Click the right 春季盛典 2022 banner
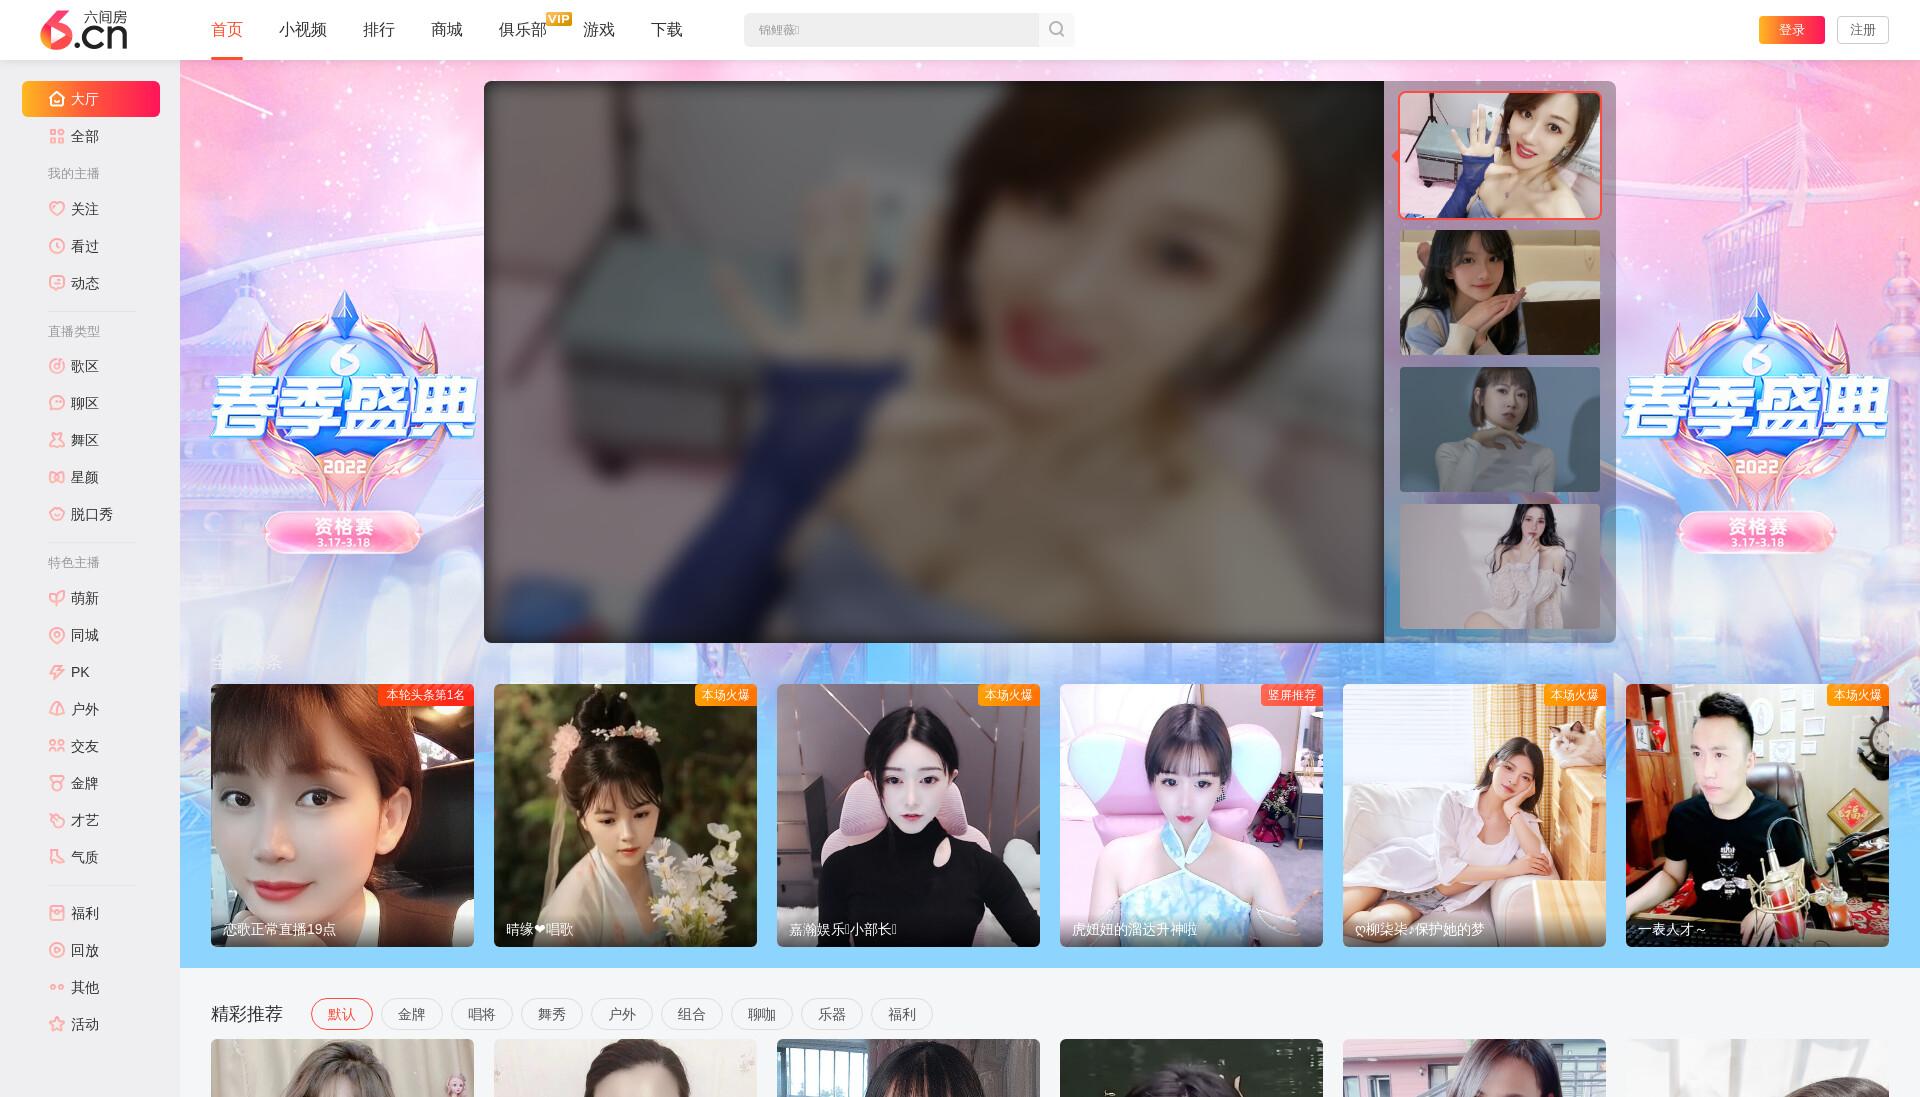This screenshot has height=1097, width=1920. point(1756,423)
